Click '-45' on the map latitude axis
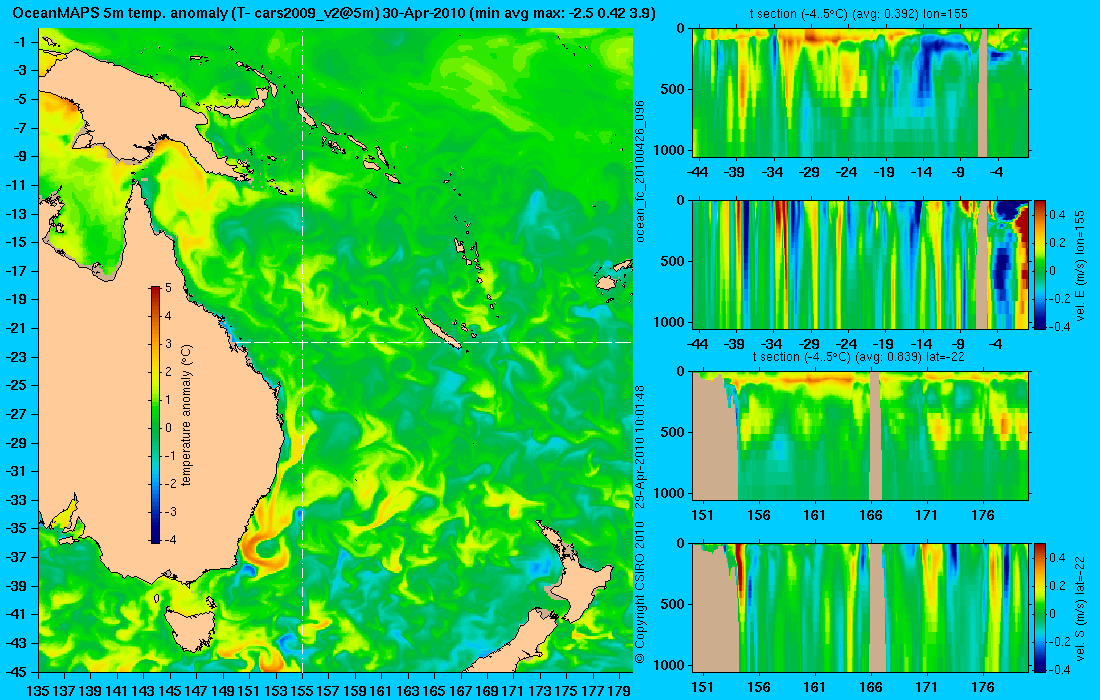This screenshot has width=1100, height=700. coord(16,671)
